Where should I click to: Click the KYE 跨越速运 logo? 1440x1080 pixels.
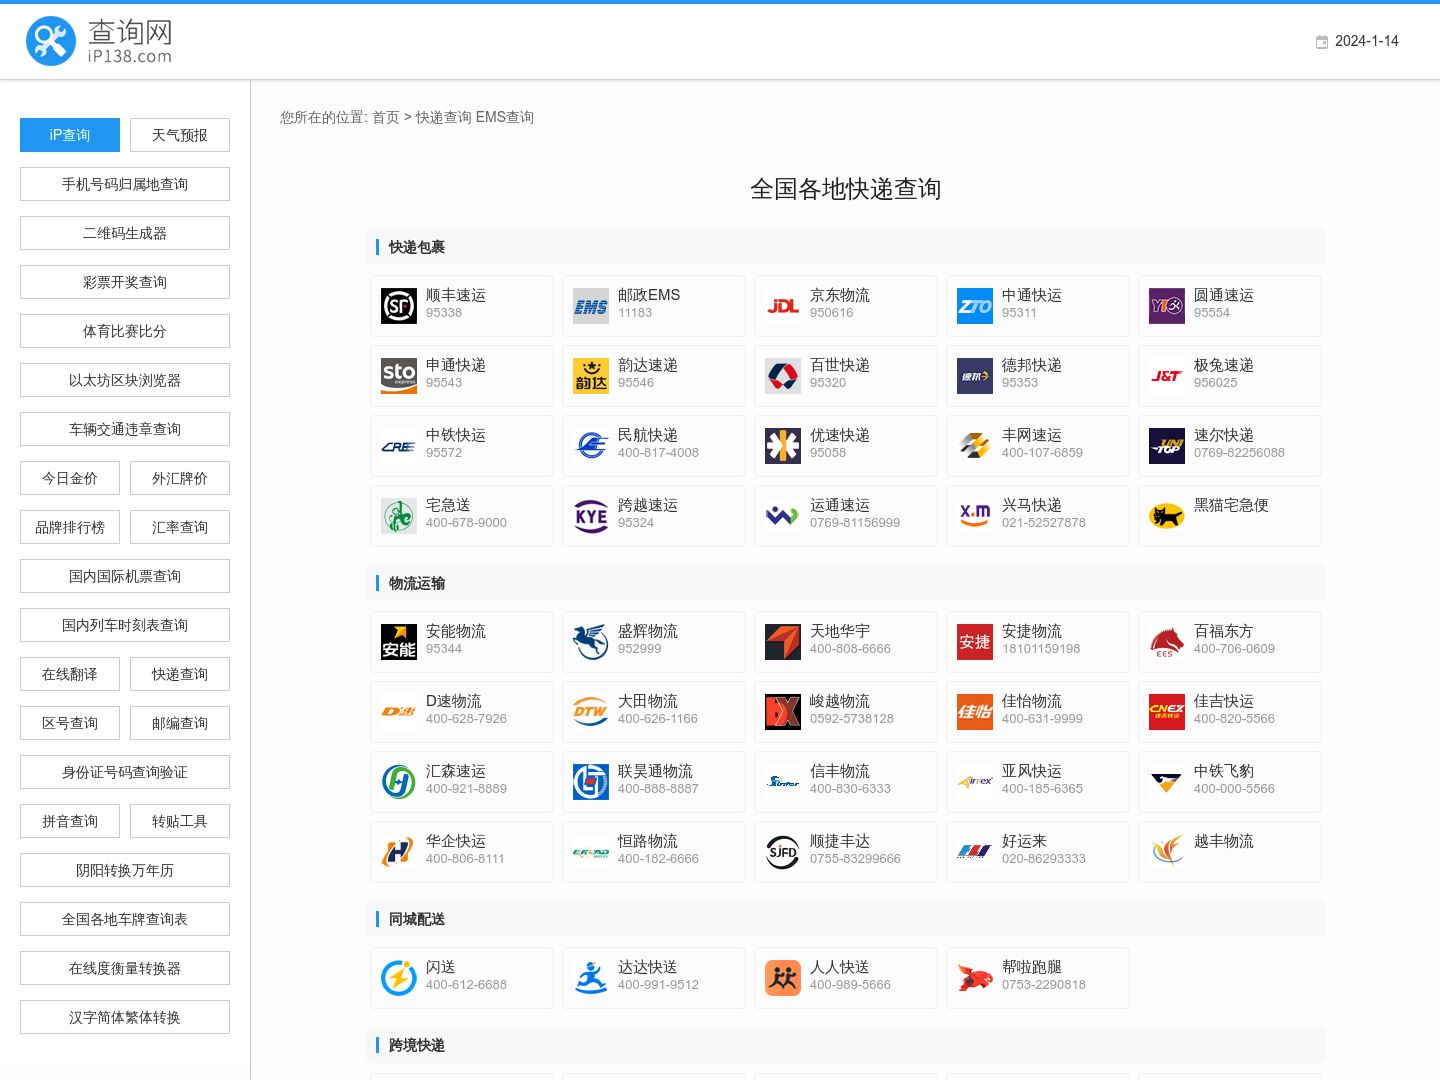tap(591, 516)
